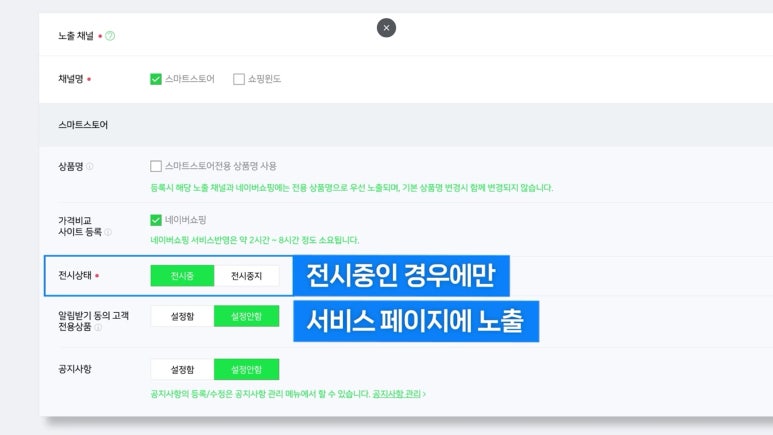Enable the 쇼핑윈도 channel checkbox
This screenshot has width=773, height=435.
pyautogui.click(x=239, y=79)
